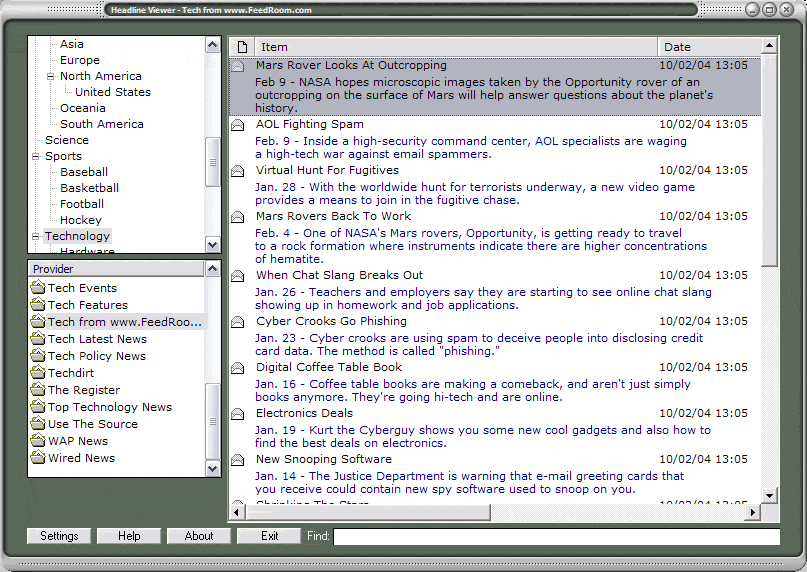Image resolution: width=807 pixels, height=572 pixels.
Task: Click envelope icon beside Virtual Hunt For Fugitives
Action: (237, 171)
